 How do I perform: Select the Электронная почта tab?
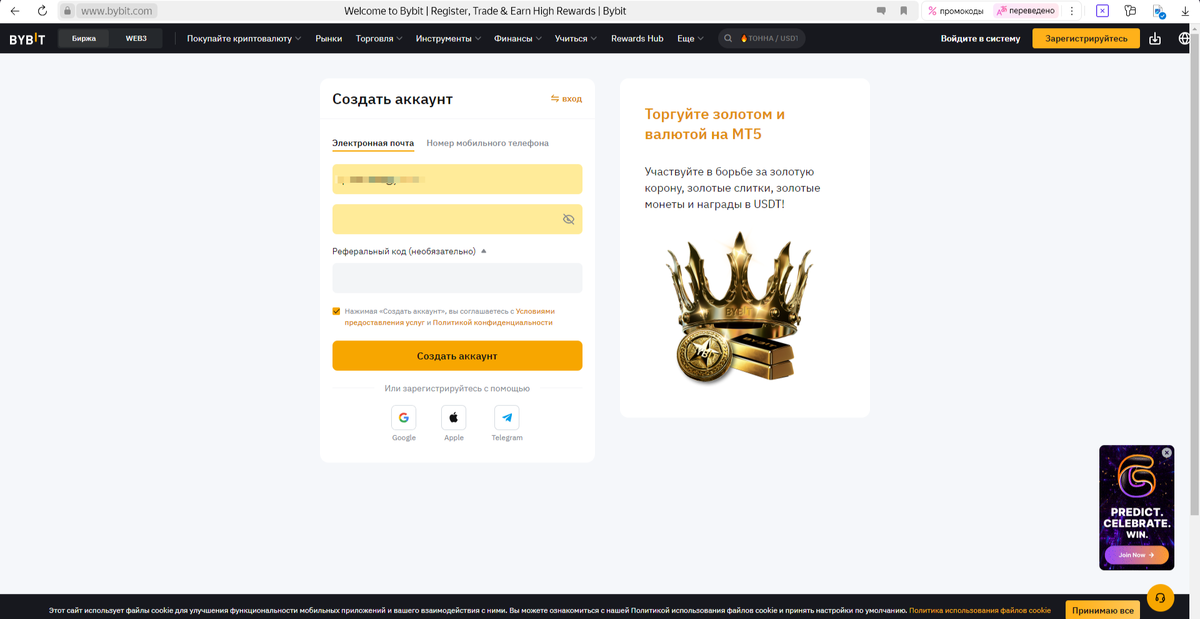[373, 143]
